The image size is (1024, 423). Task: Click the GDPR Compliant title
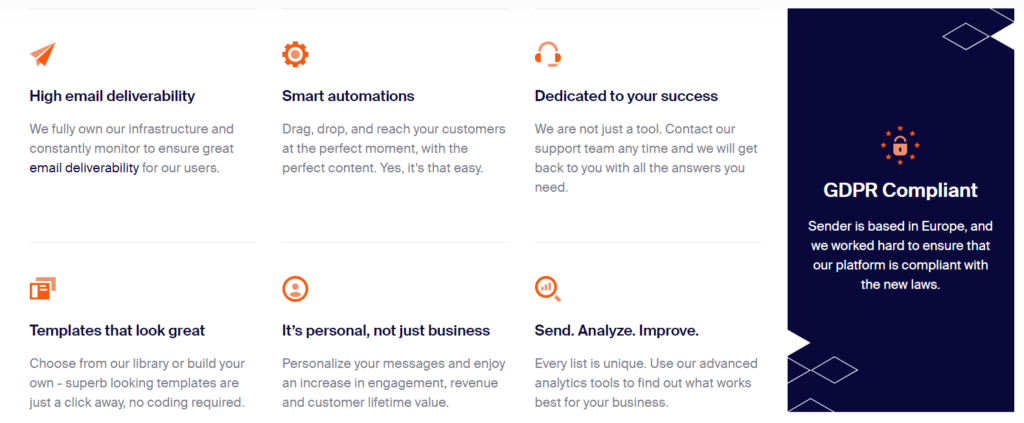click(901, 190)
